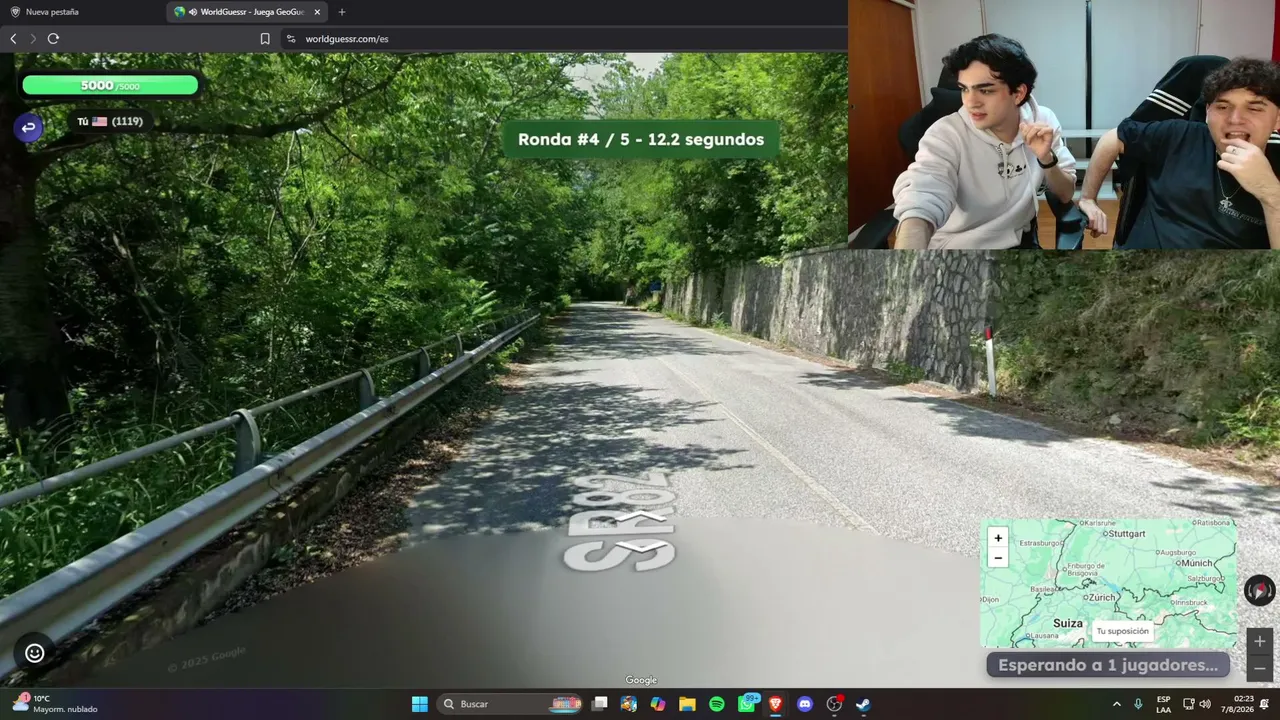Open Spotify from the taskbar
The image size is (1280, 720).
(716, 704)
